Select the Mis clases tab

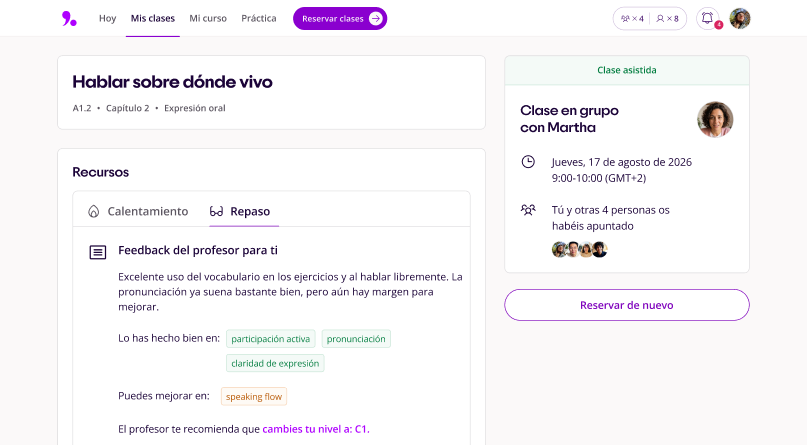pyautogui.click(x=153, y=19)
